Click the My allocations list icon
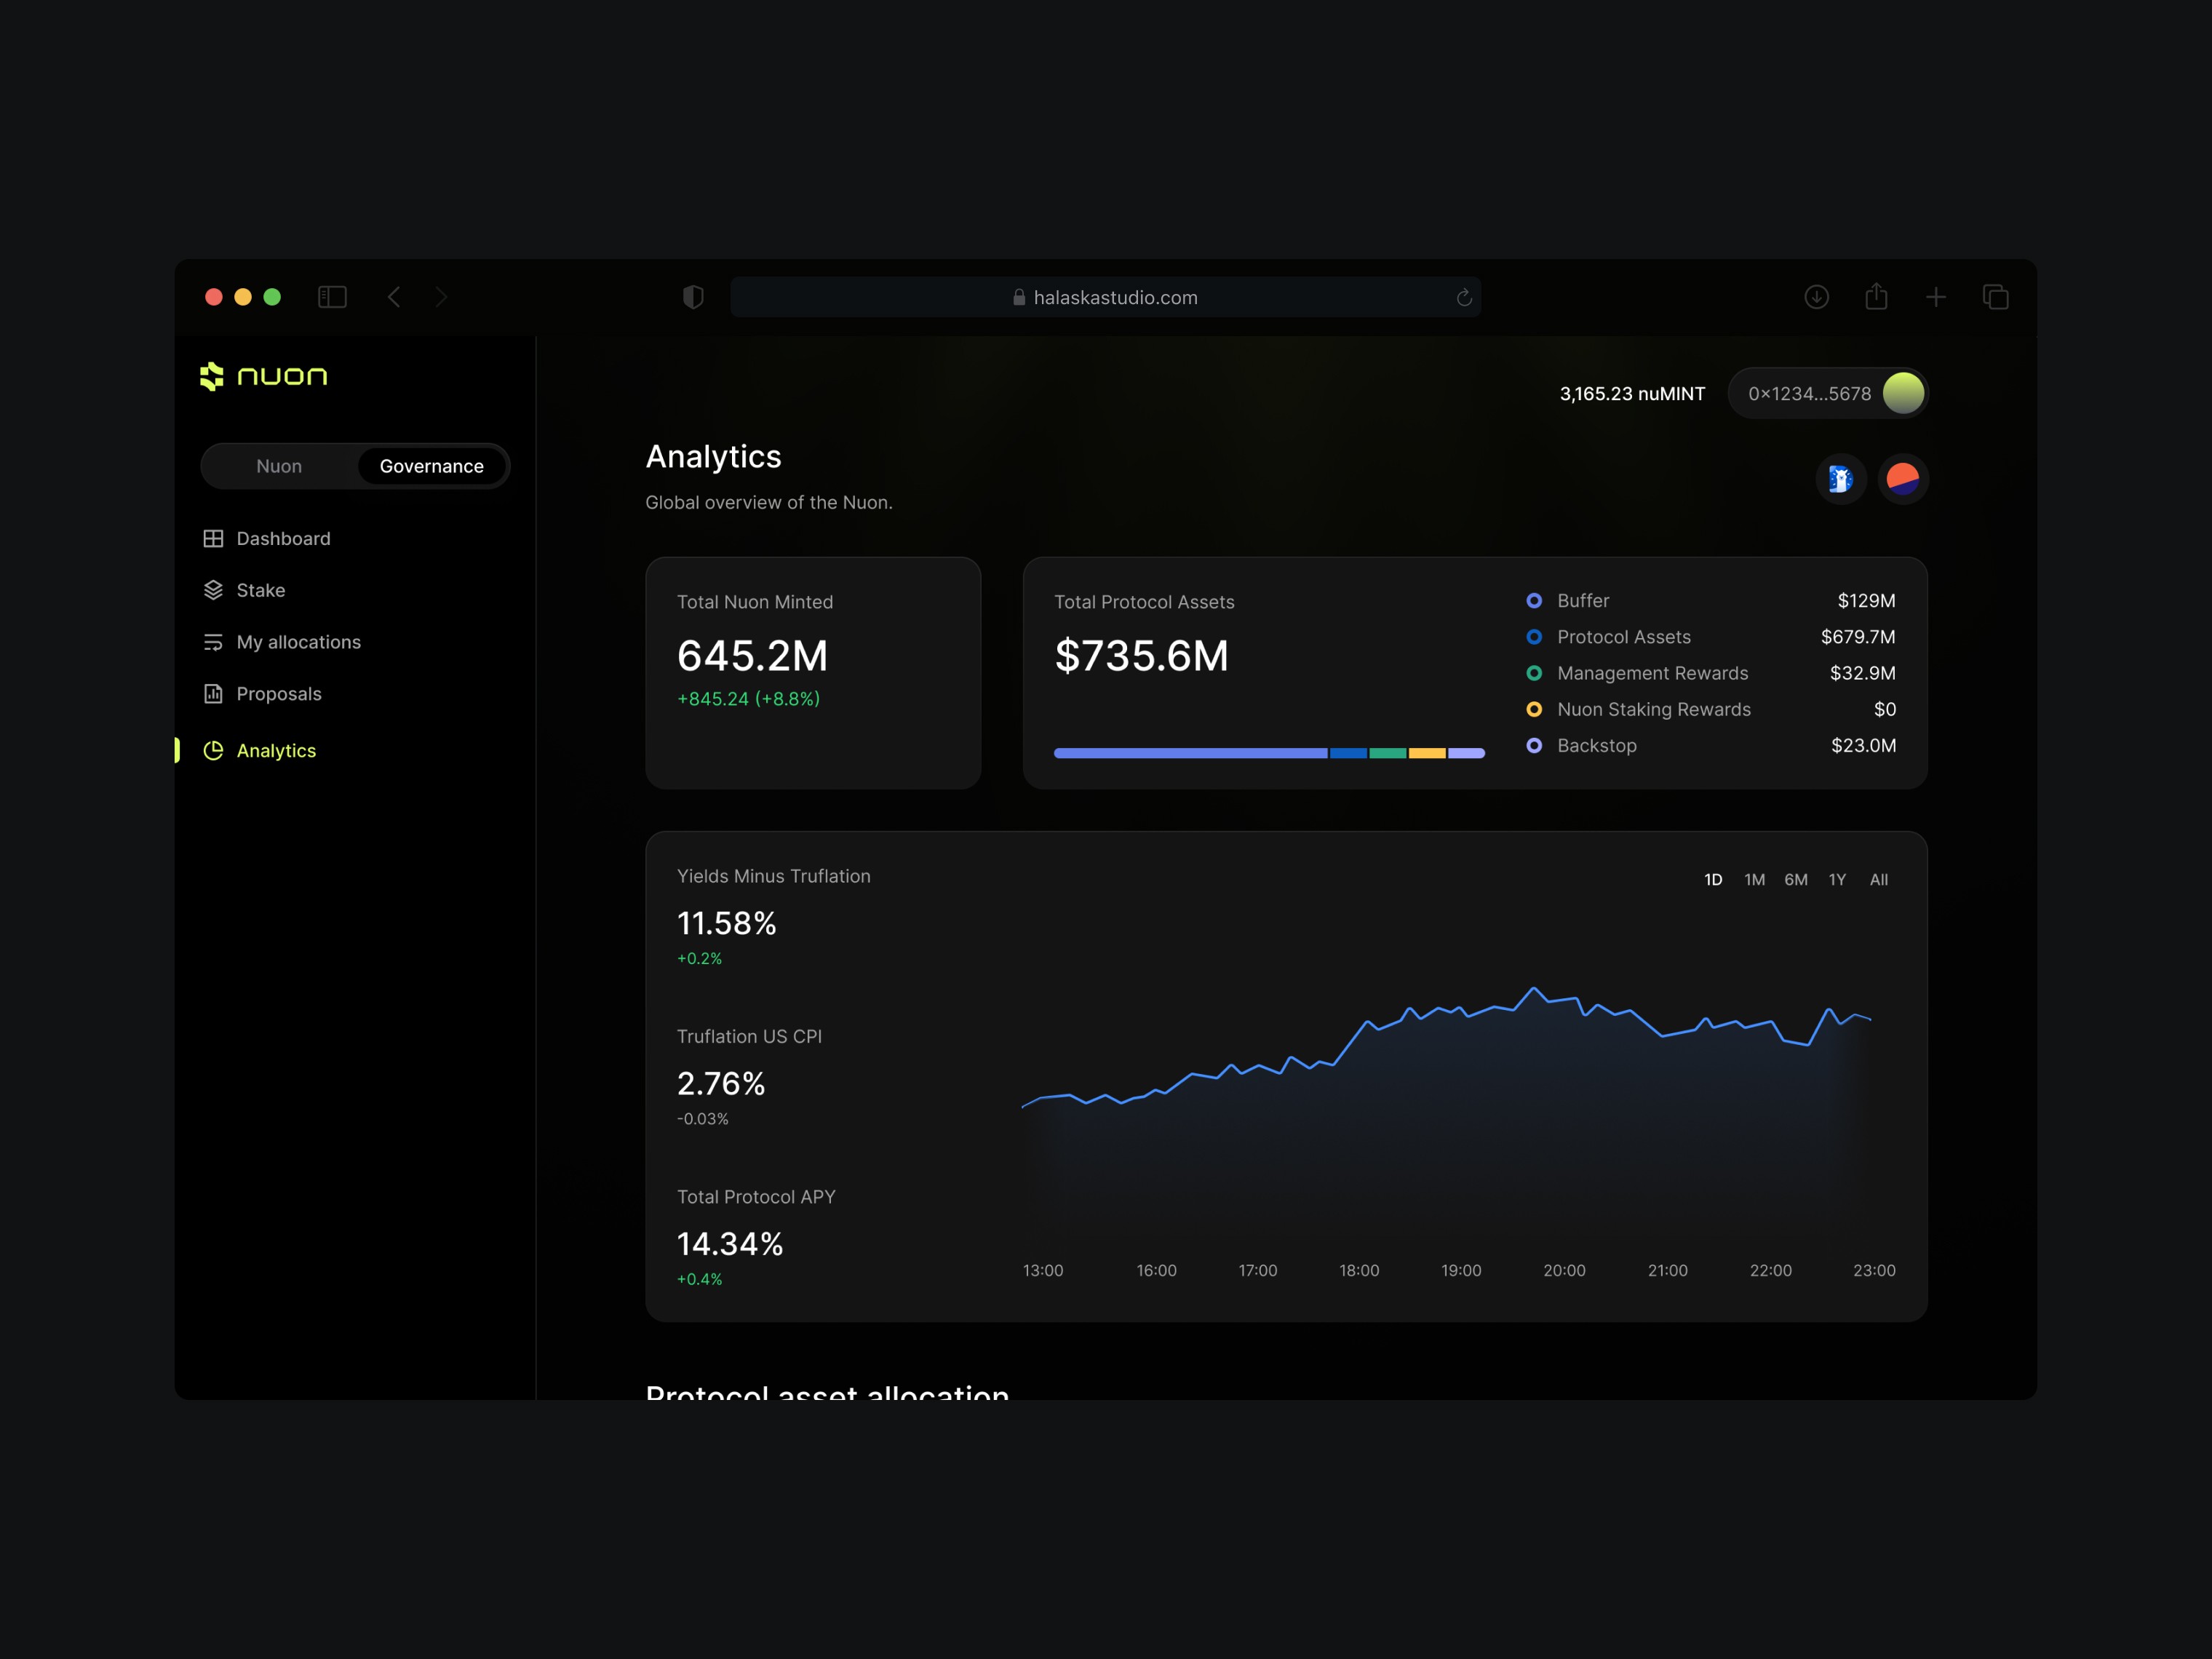This screenshot has width=2212, height=1659. pyautogui.click(x=213, y=642)
